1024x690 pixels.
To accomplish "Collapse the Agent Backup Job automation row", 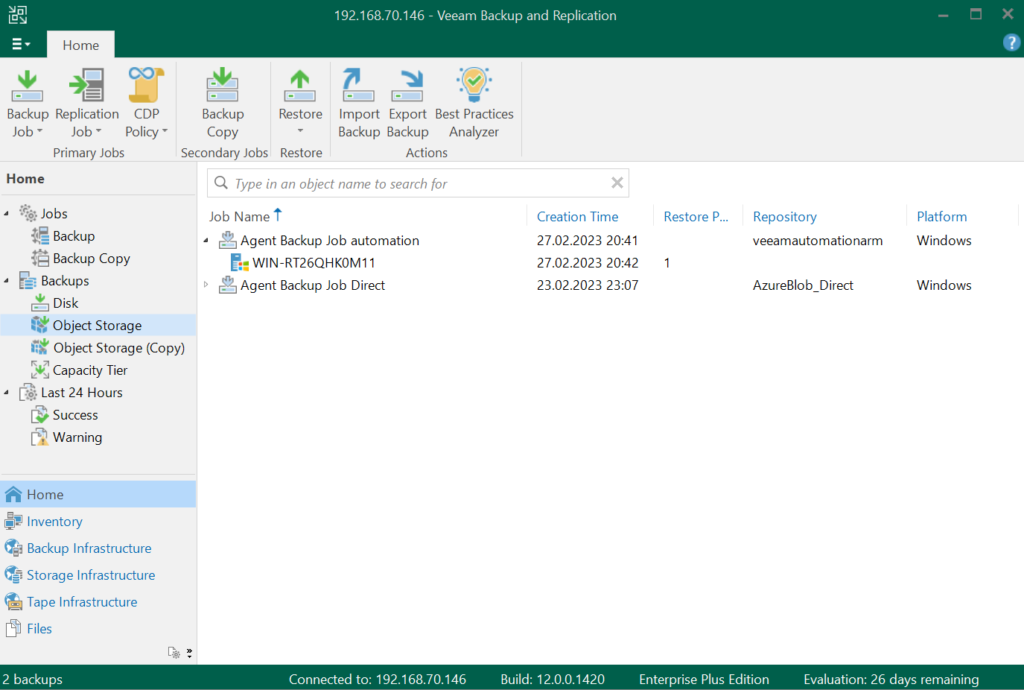I will (x=206, y=241).
